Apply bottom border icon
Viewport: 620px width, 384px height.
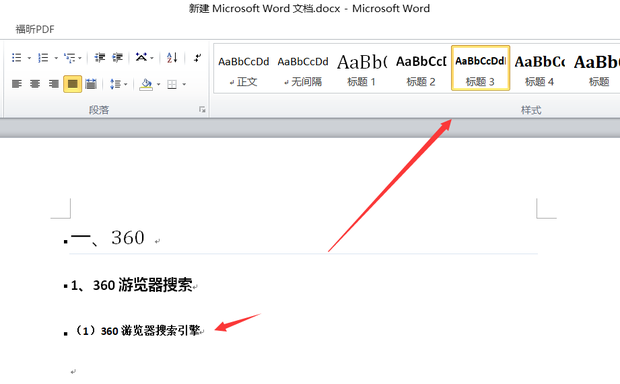[172, 84]
